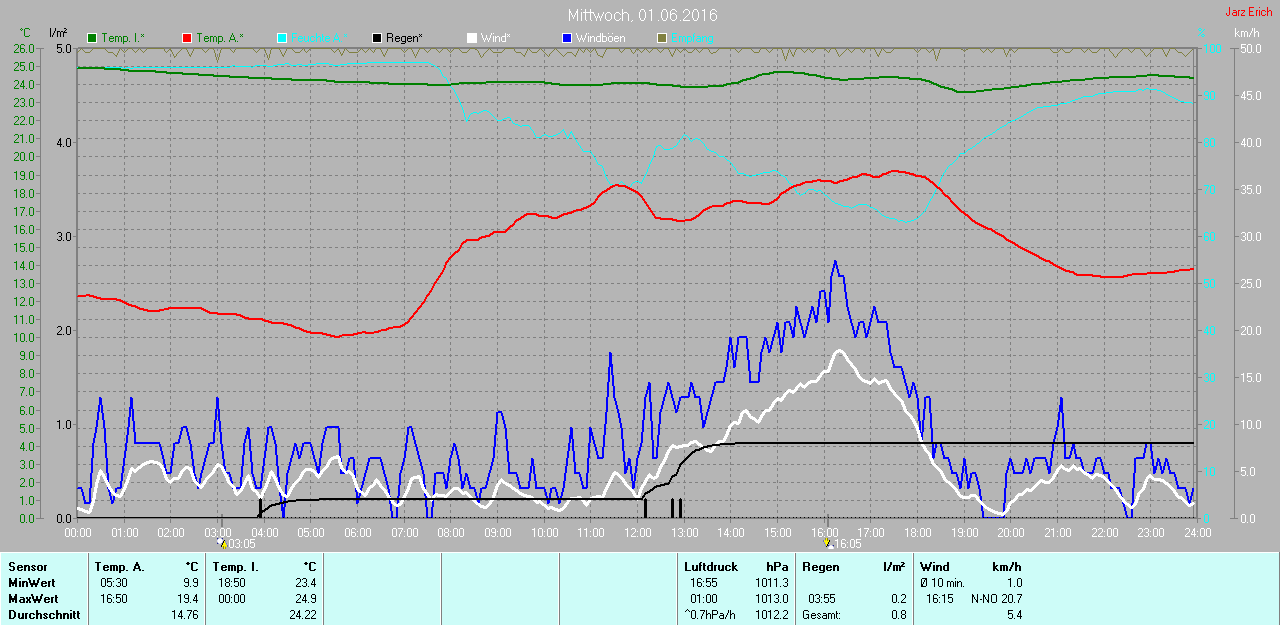Click the '09:00' time axis label
Screen dimensions: 1280x625
coord(498,533)
